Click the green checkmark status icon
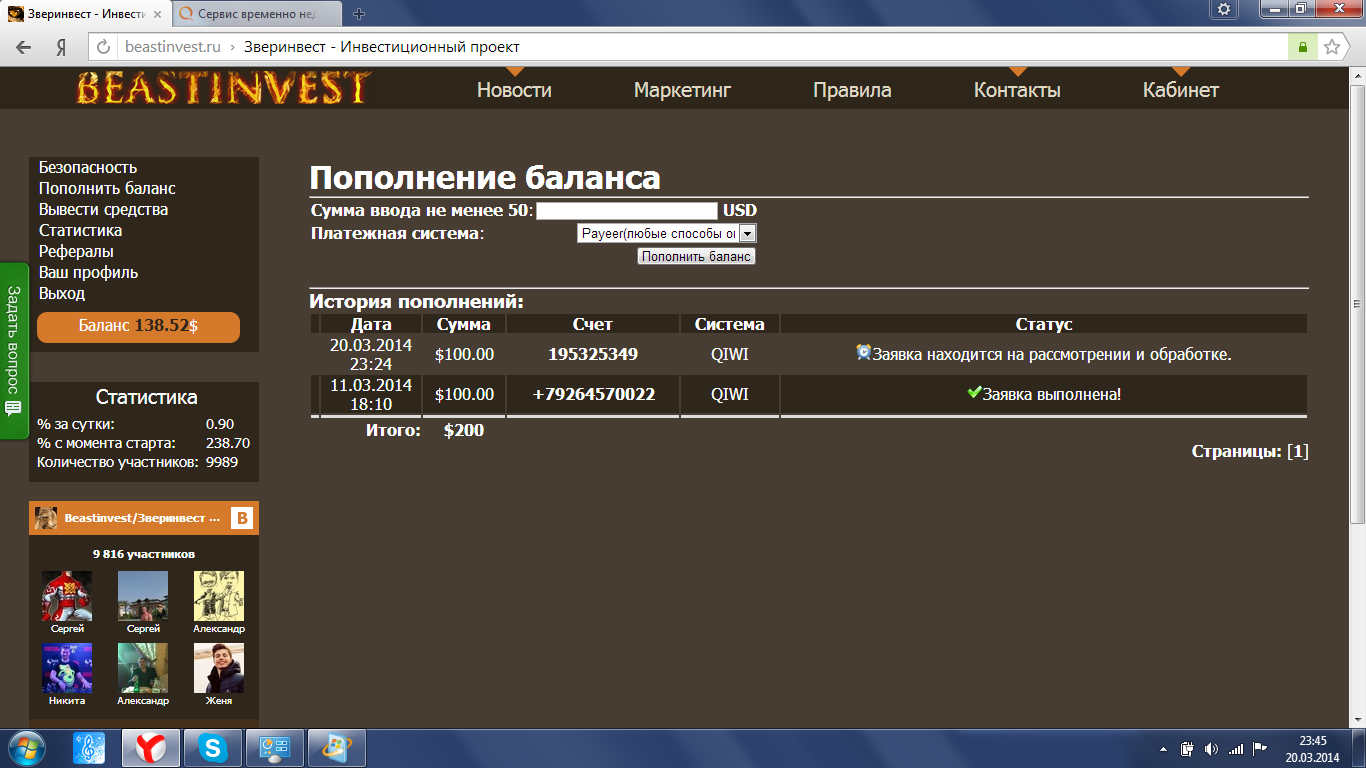The width and height of the screenshot is (1366, 768). click(x=975, y=393)
